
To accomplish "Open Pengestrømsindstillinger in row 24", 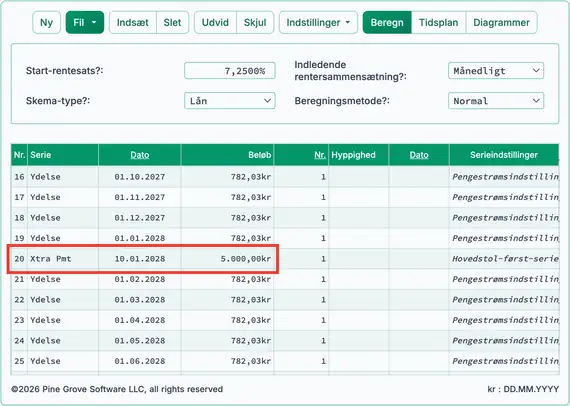I will tap(504, 341).
